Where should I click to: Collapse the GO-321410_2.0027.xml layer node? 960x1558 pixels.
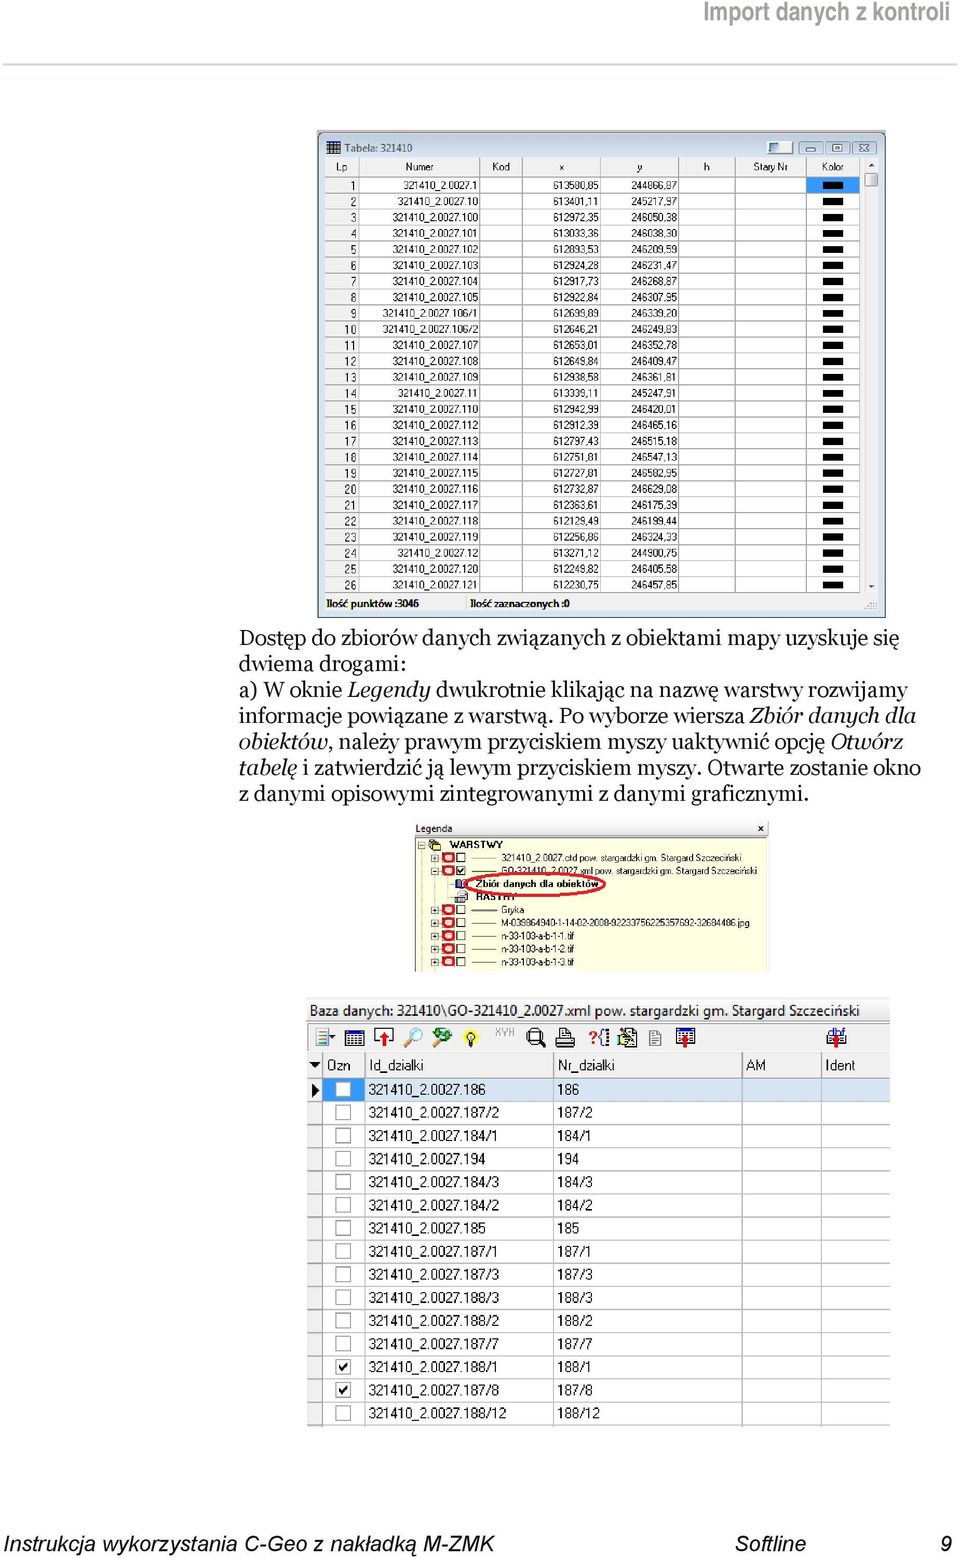click(x=435, y=870)
